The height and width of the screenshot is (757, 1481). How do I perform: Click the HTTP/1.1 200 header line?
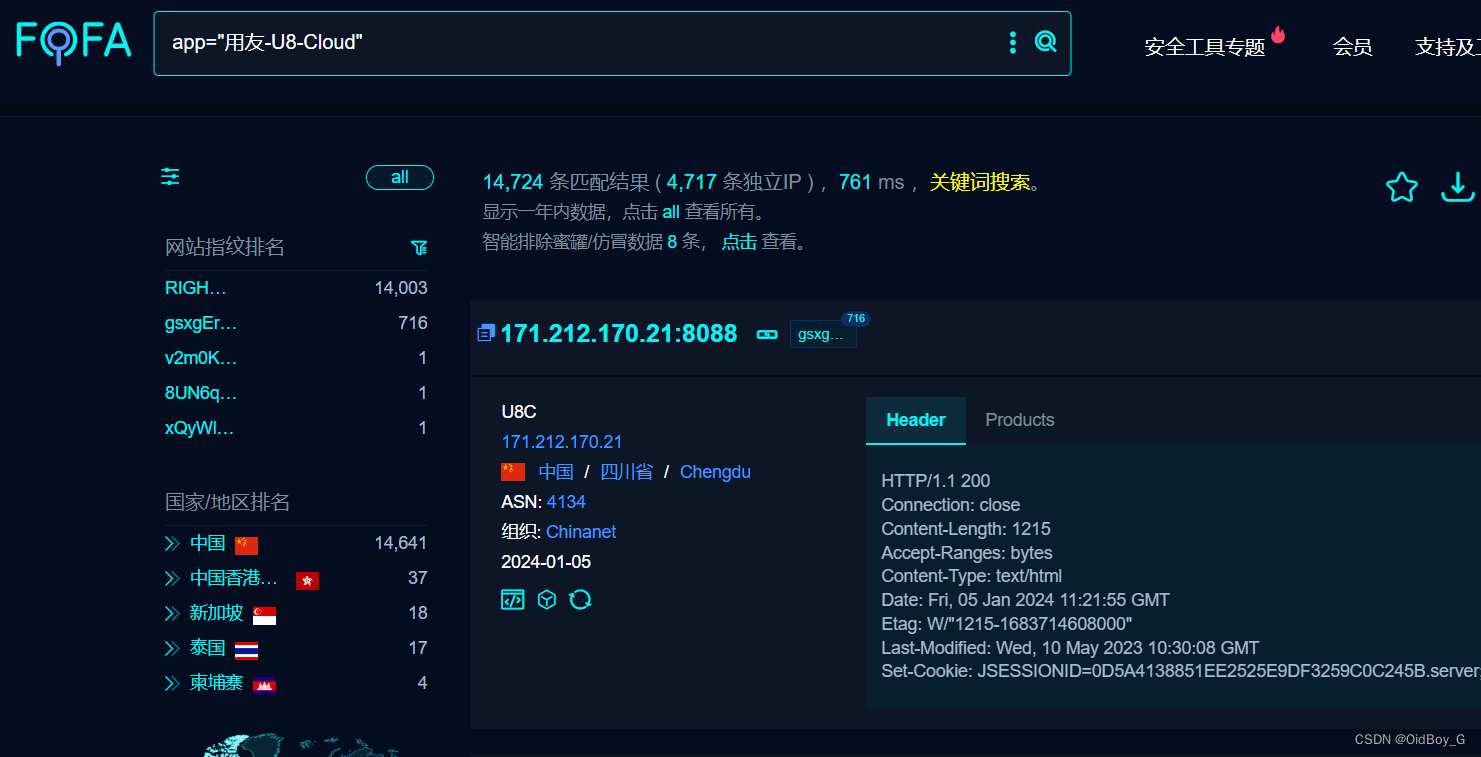[x=936, y=481]
